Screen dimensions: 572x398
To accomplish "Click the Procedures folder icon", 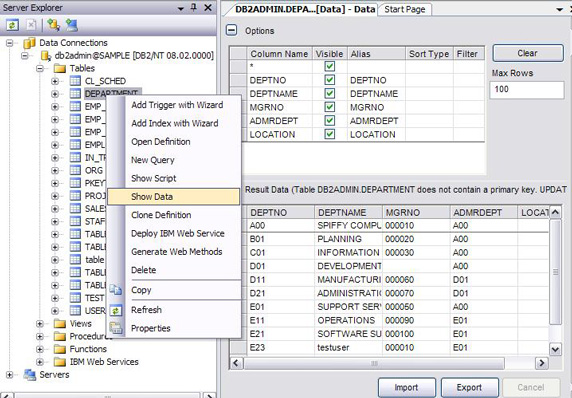I will (x=59, y=336).
